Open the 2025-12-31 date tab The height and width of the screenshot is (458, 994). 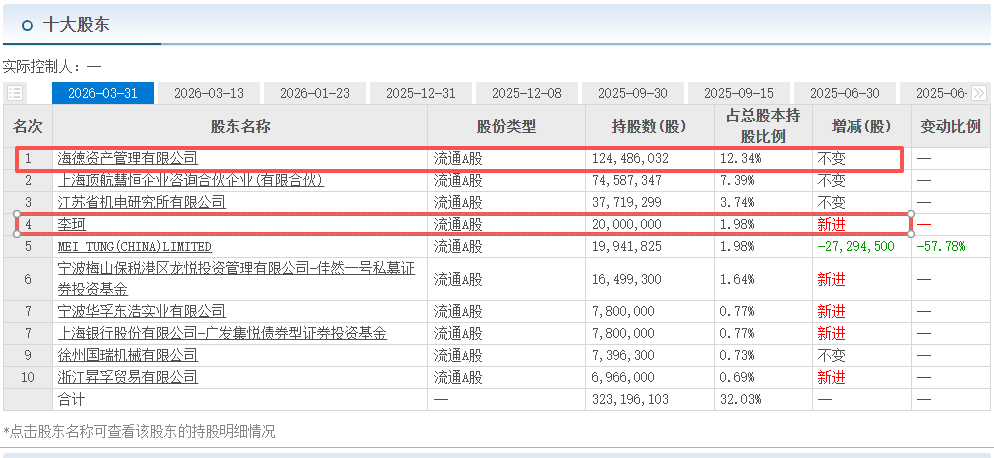(421, 93)
